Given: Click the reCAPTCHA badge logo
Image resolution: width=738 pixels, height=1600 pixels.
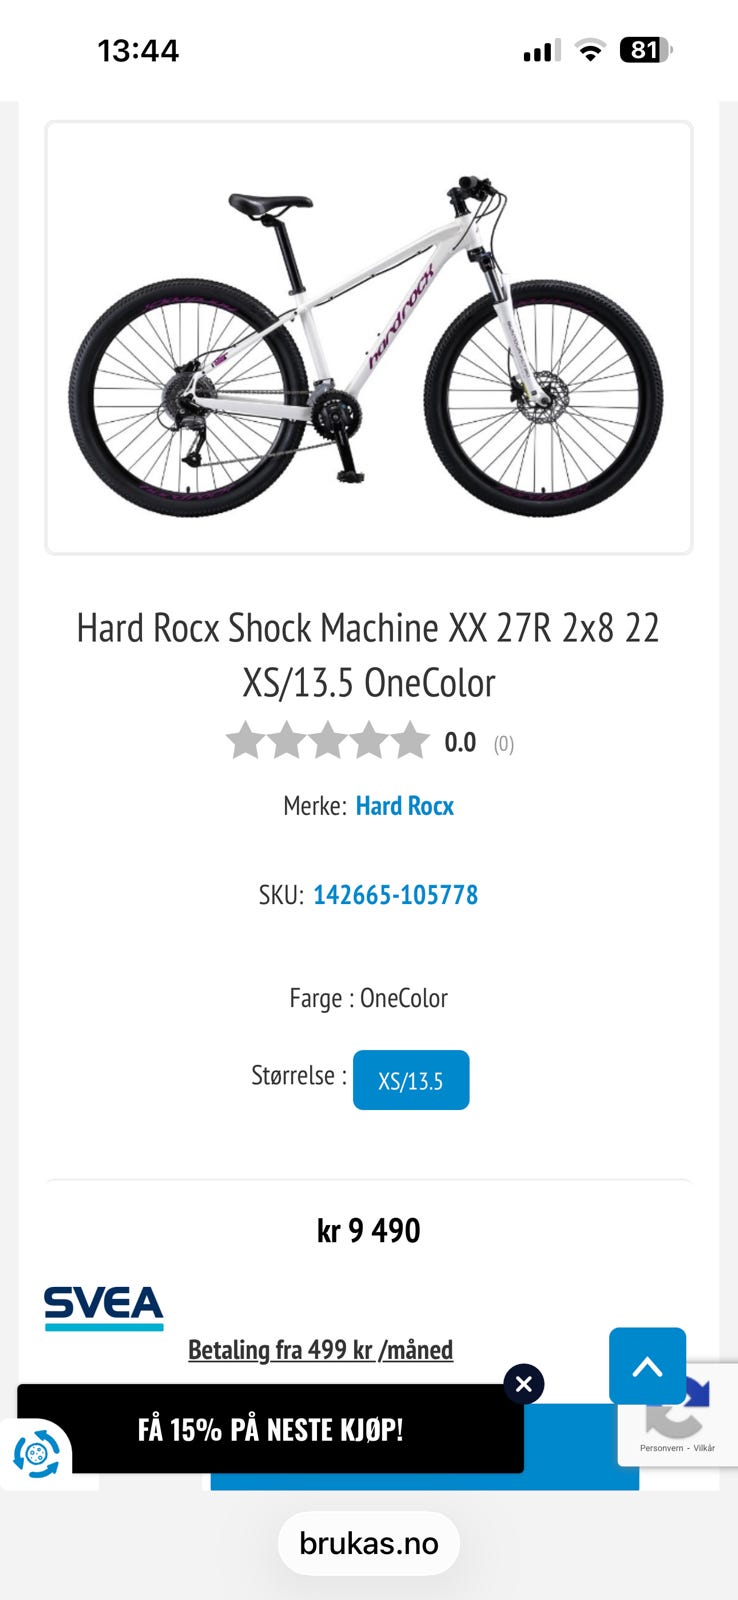Looking at the screenshot, I should point(680,1405).
